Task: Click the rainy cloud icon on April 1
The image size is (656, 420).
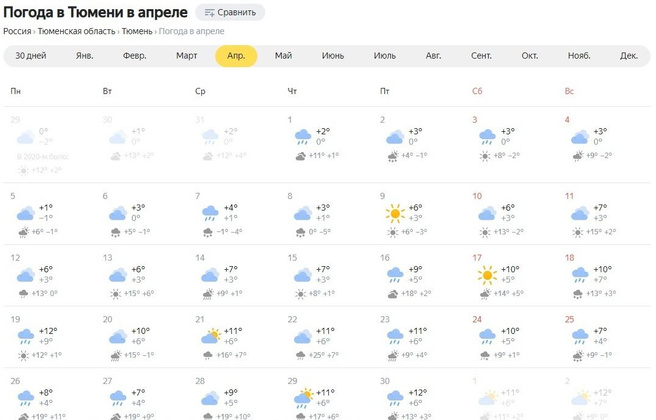Action: pos(302,136)
